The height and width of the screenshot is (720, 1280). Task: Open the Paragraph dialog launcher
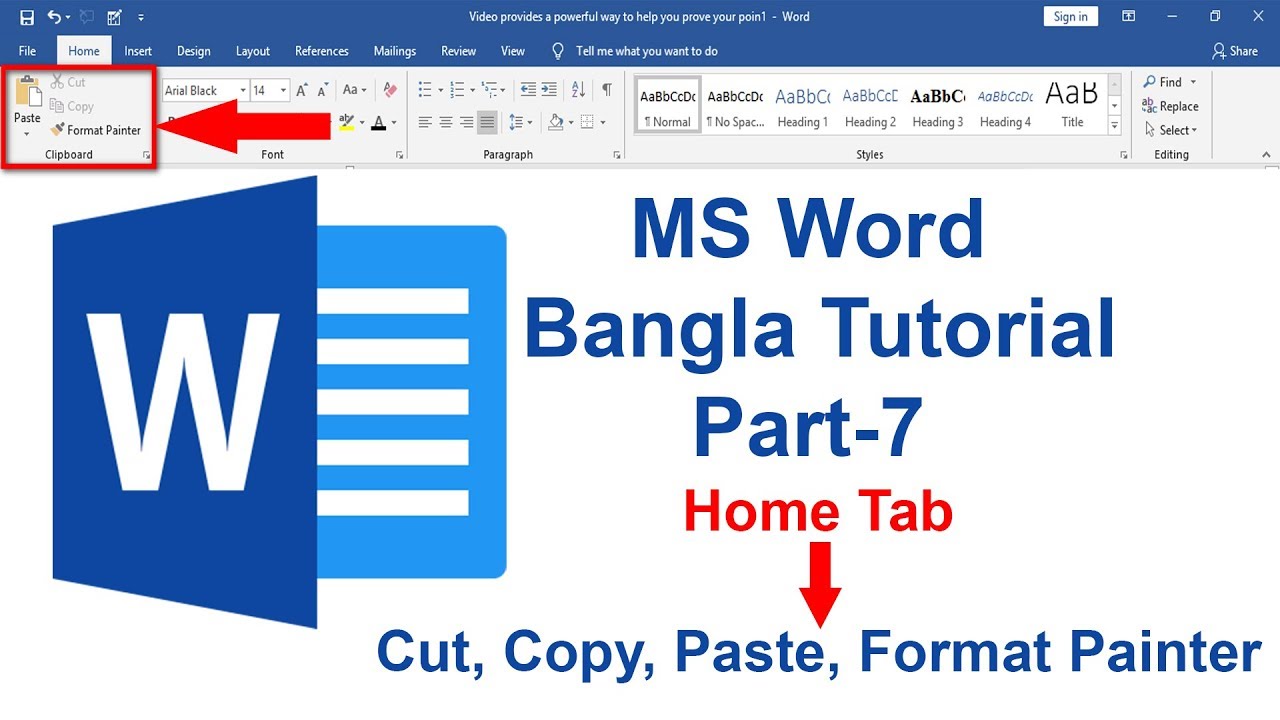coord(616,155)
